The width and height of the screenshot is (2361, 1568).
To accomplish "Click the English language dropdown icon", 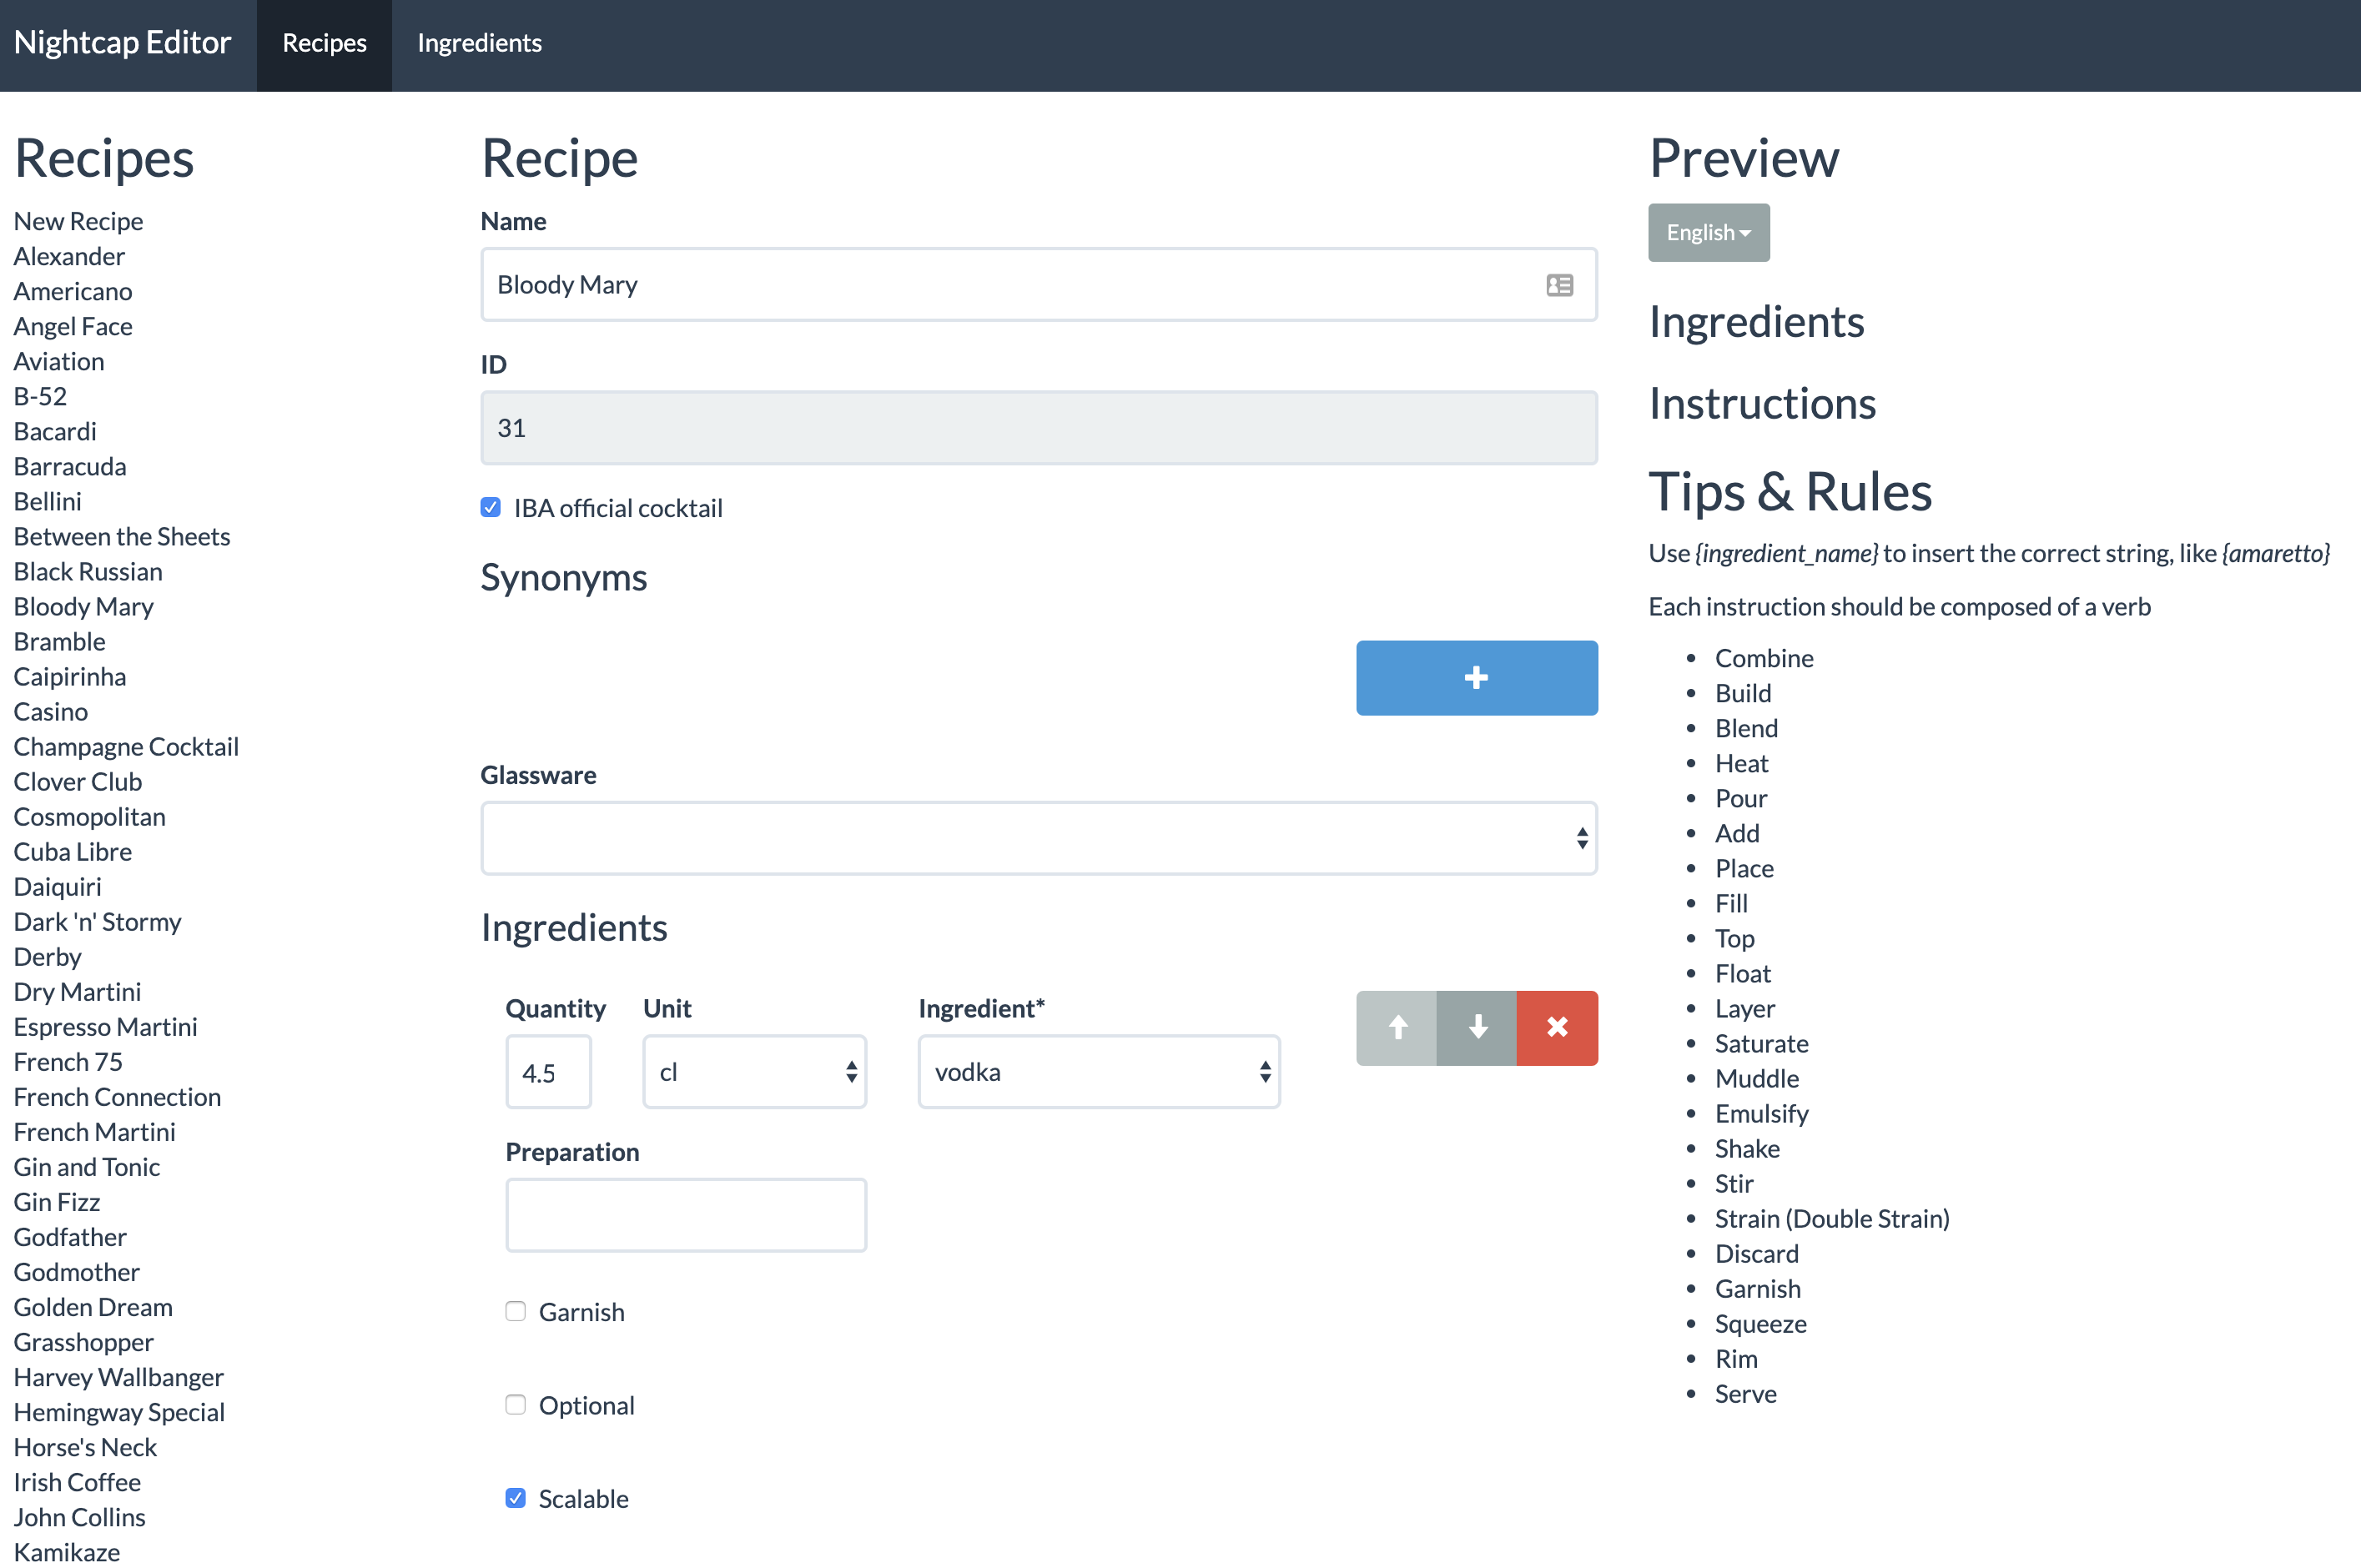I will (x=1747, y=231).
